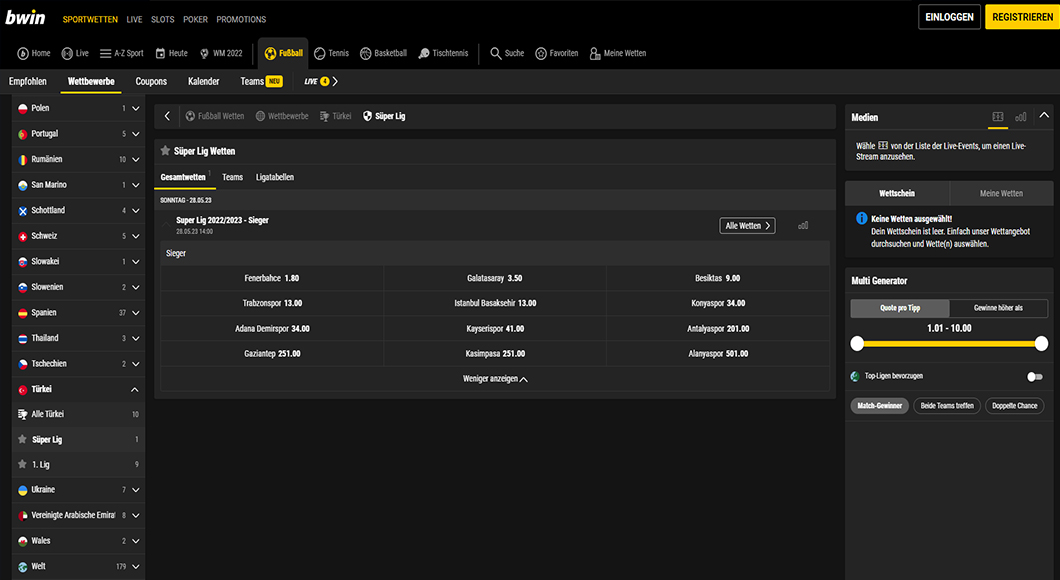The height and width of the screenshot is (580, 1060).
Task: Expand Polen in country list
Action: pyautogui.click(x=136, y=109)
